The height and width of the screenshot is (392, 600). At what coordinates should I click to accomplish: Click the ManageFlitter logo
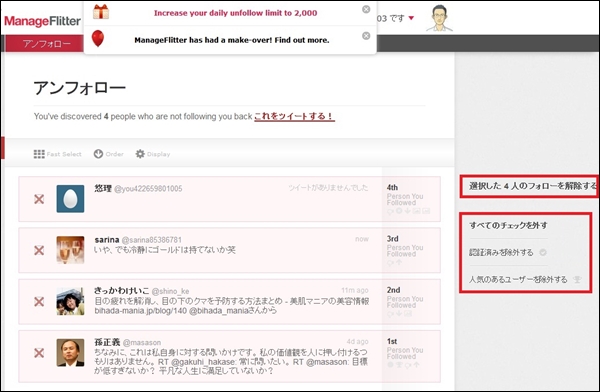click(42, 21)
